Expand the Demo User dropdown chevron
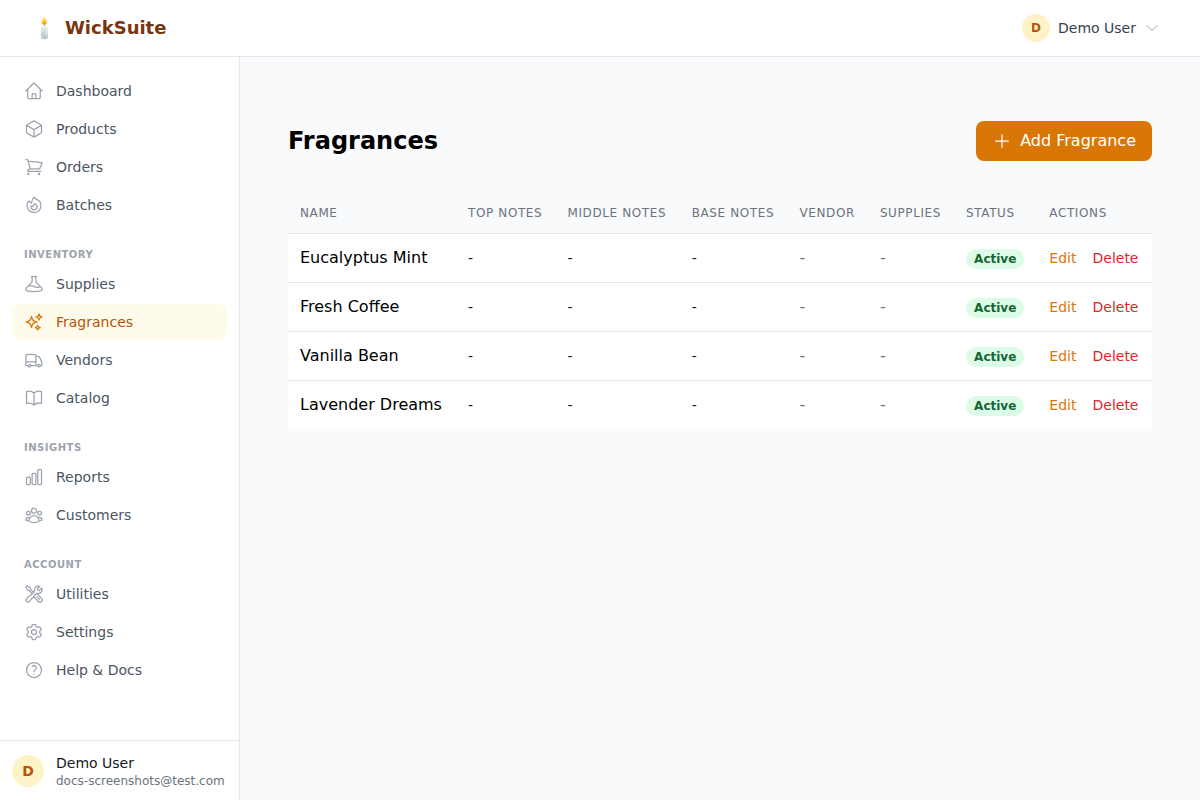 (1151, 28)
